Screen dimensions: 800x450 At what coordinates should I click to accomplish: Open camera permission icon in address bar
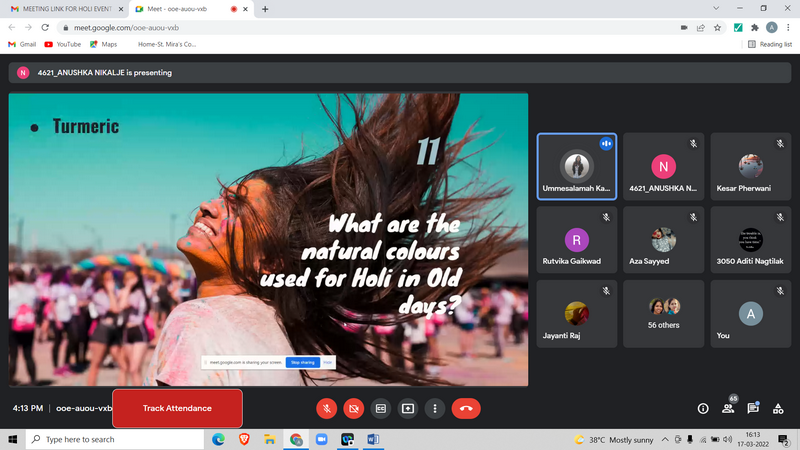coord(684,28)
